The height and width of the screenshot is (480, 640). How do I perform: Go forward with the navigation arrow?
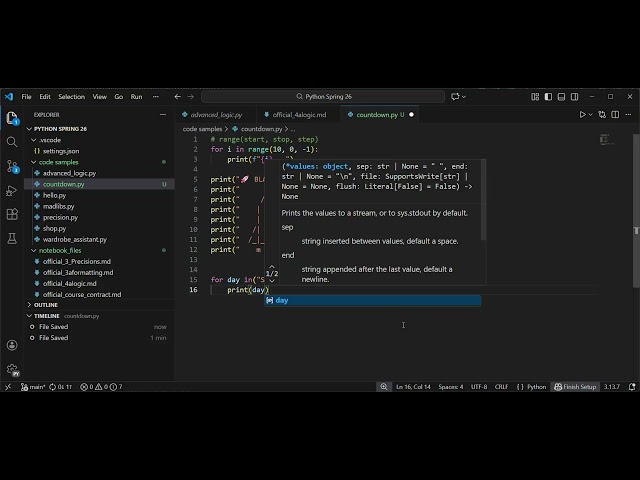point(191,97)
